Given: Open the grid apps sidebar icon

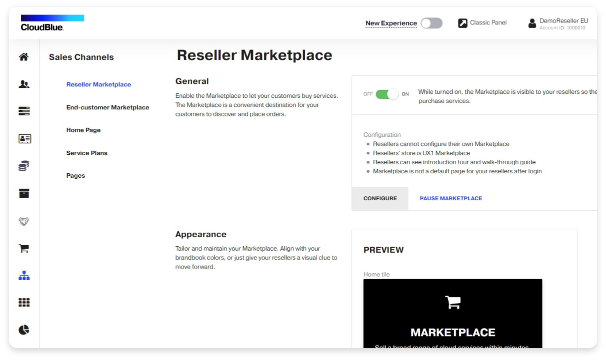Looking at the screenshot, I should pos(24,302).
